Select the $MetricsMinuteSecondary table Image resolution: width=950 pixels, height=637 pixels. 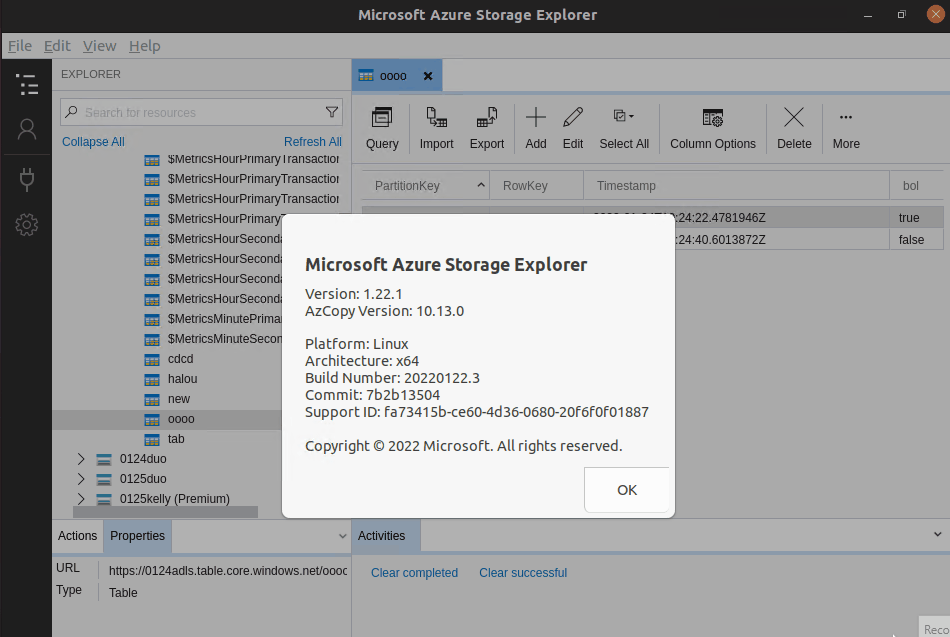pos(224,339)
